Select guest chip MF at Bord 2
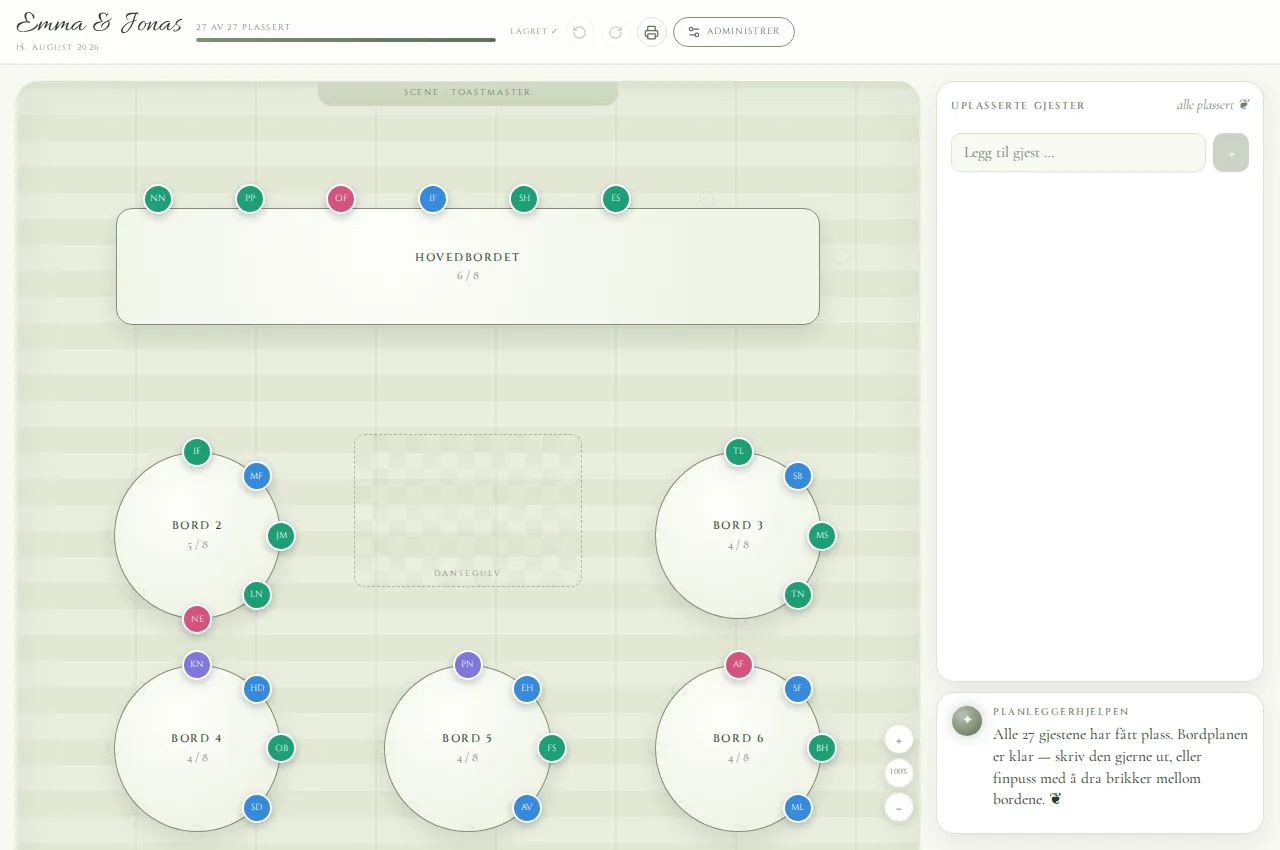The height and width of the screenshot is (850, 1280). pyautogui.click(x=257, y=476)
